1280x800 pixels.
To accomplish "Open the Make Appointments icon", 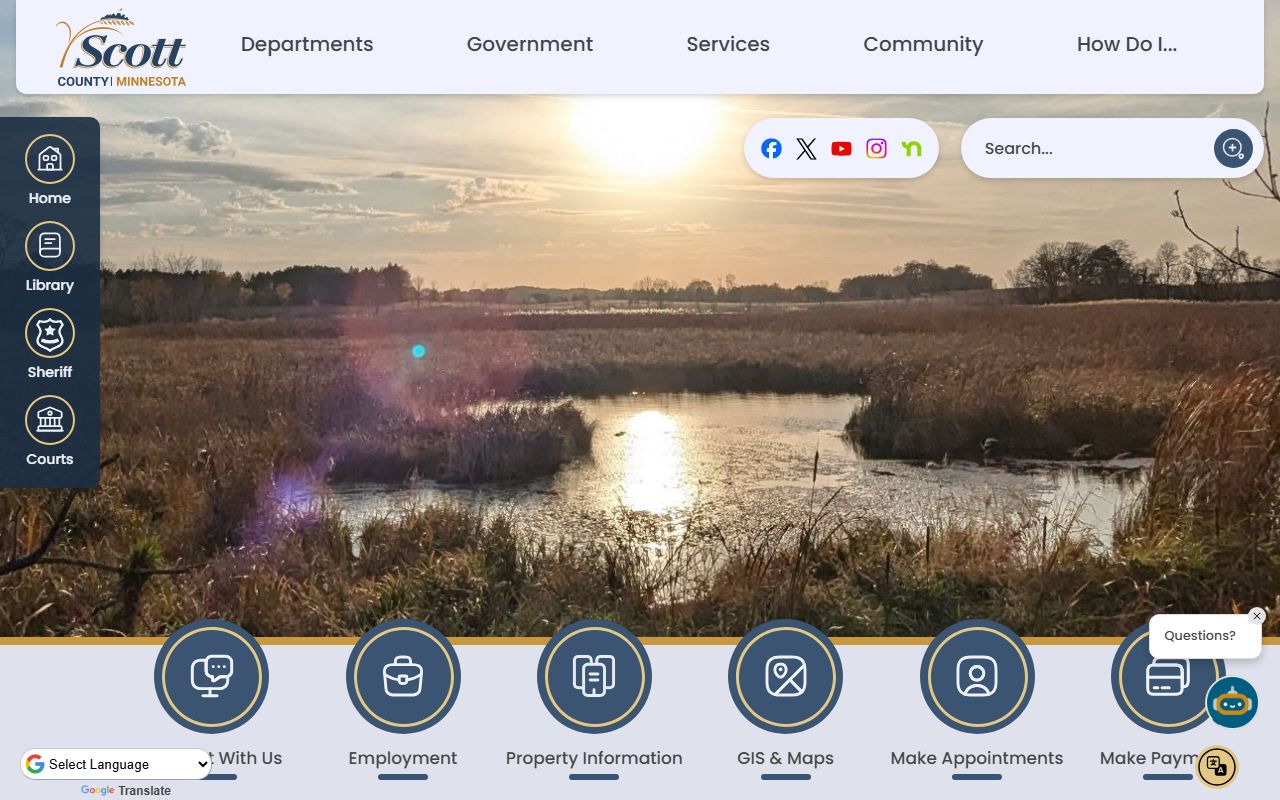I will tap(977, 677).
